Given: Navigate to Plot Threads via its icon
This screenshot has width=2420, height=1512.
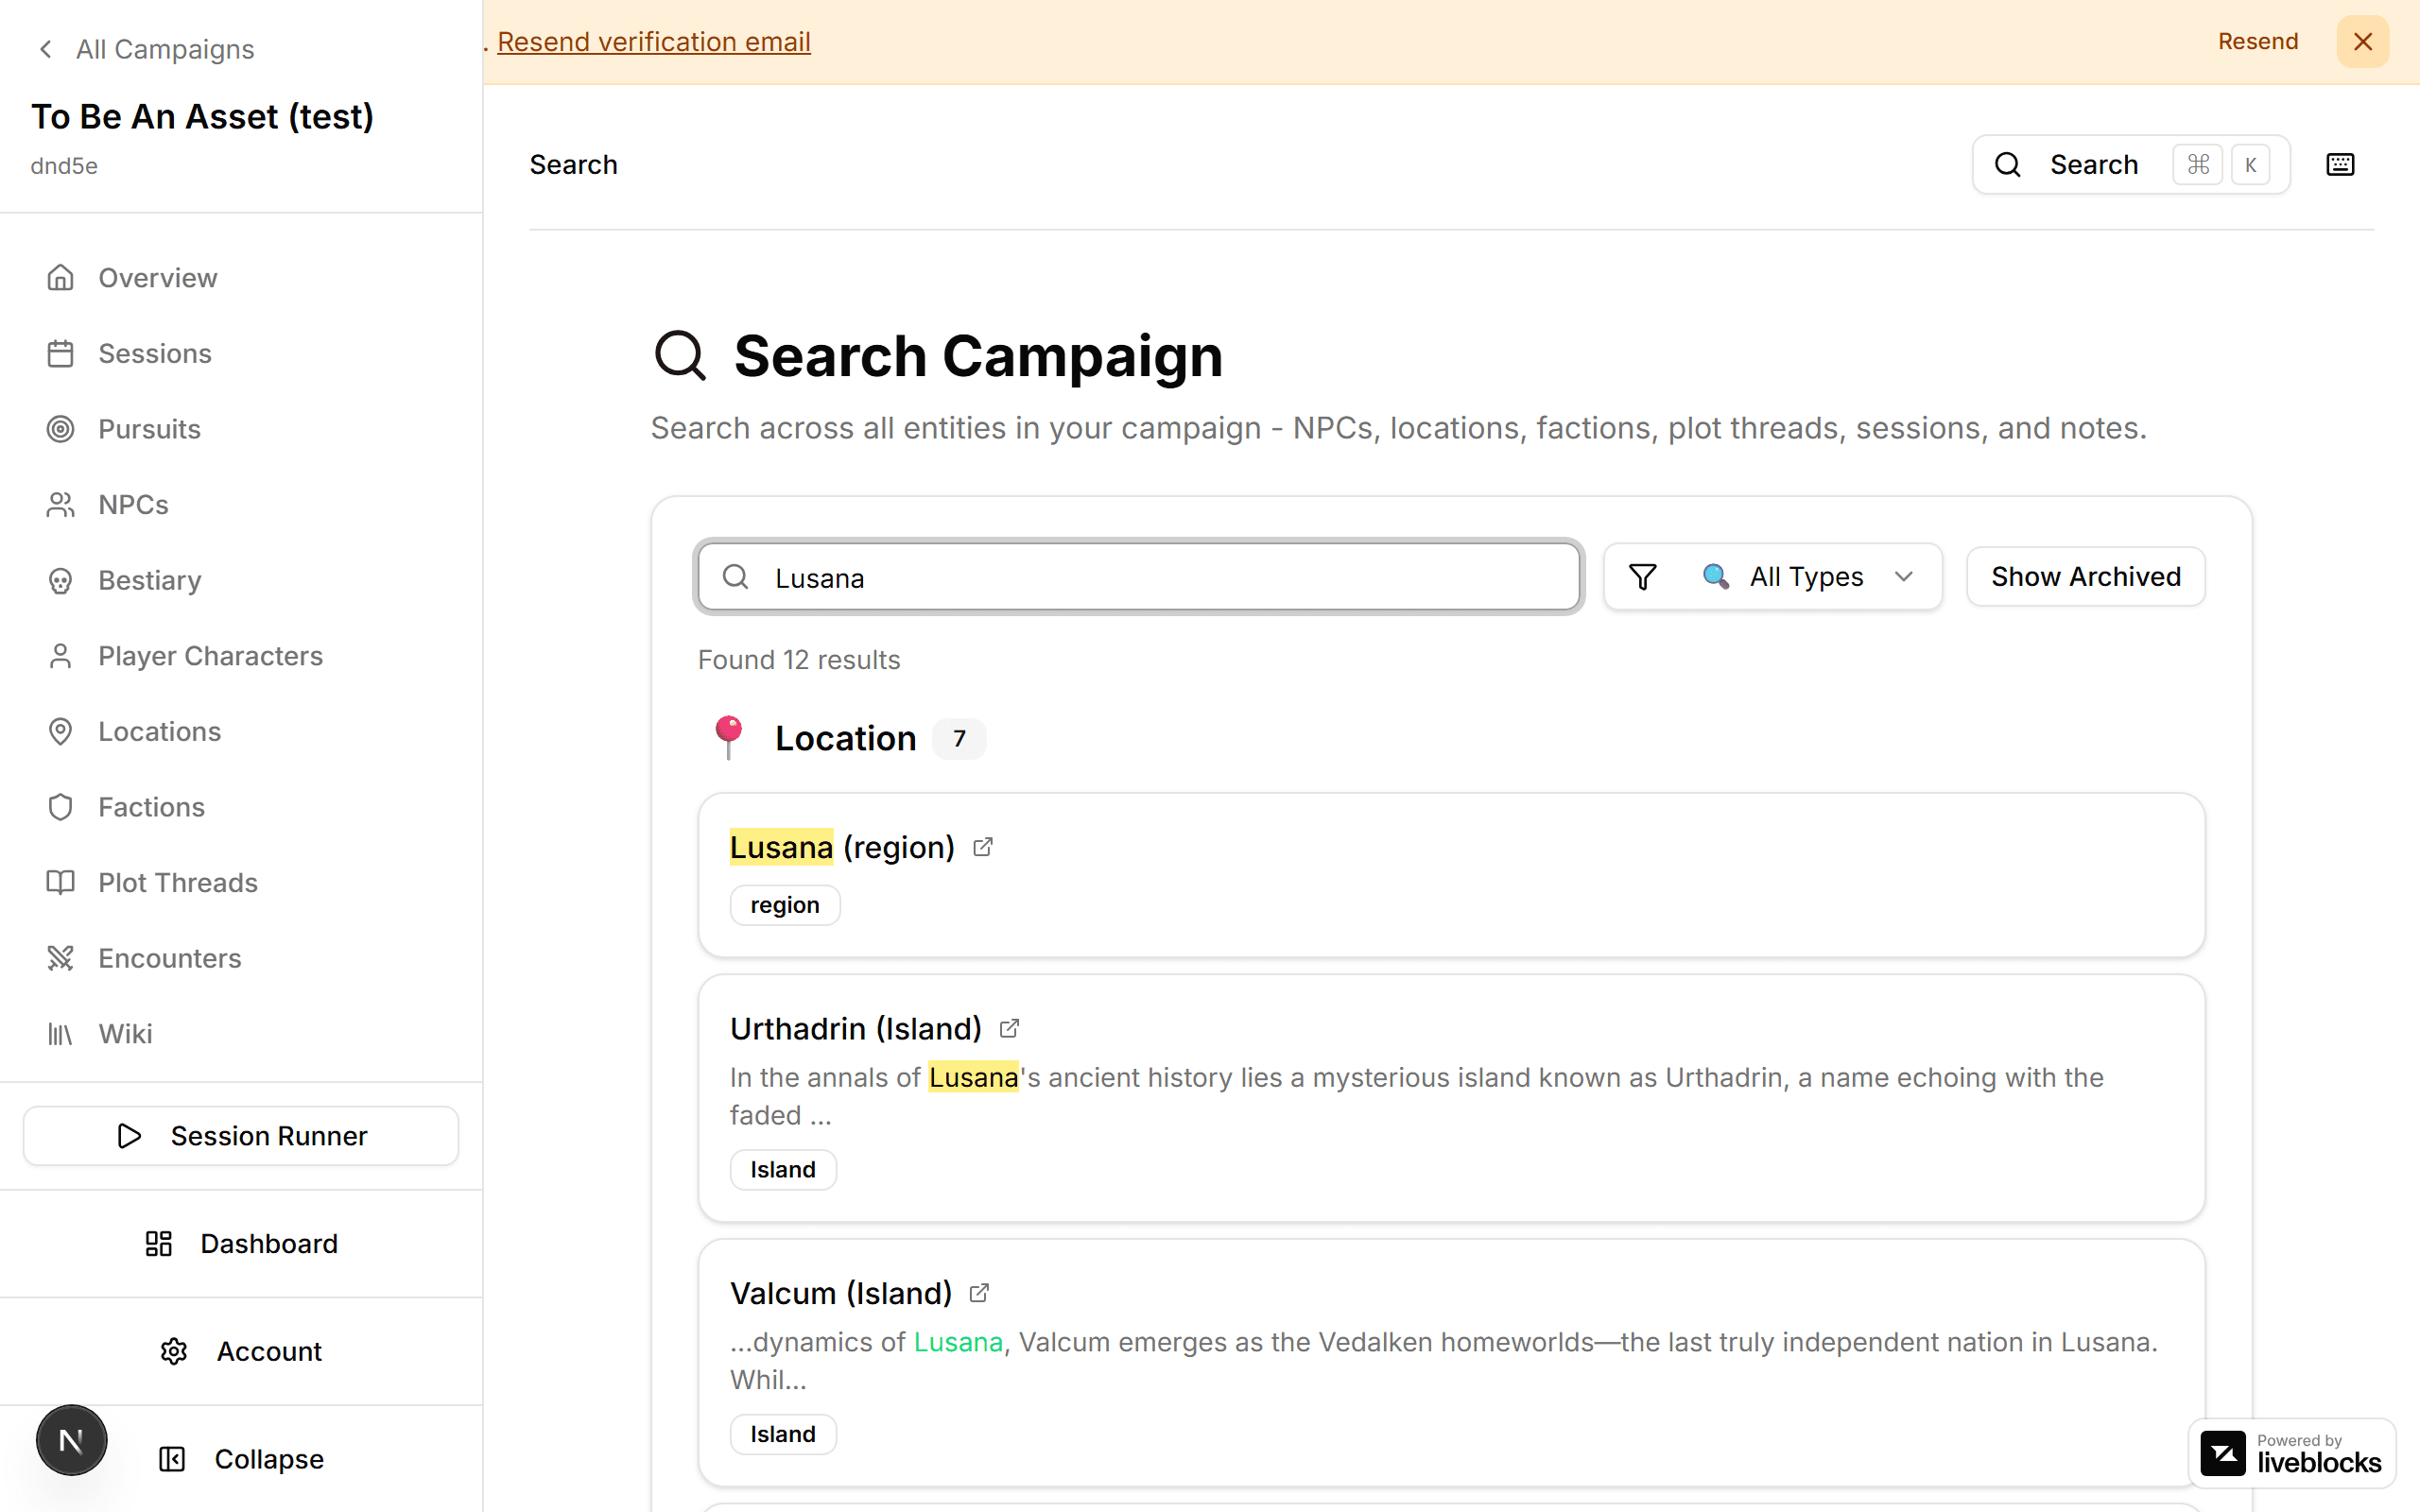Looking at the screenshot, I should (61, 882).
